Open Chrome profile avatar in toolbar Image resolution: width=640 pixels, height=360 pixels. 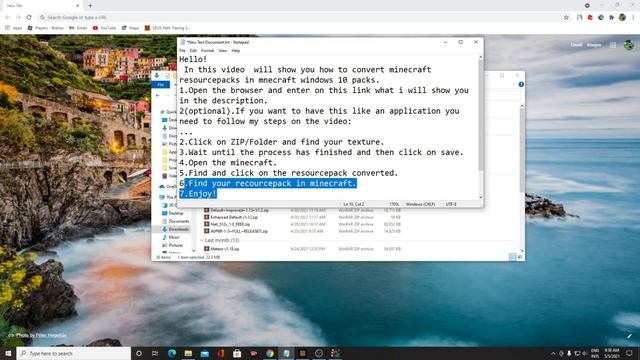(x=622, y=18)
